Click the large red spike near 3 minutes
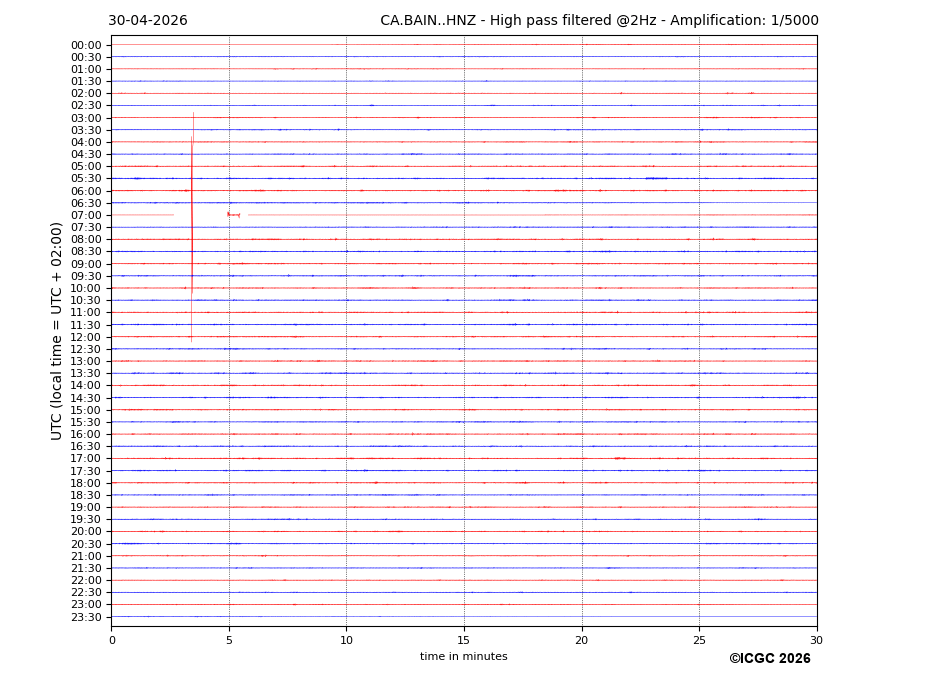The image size is (927, 696). 192,227
